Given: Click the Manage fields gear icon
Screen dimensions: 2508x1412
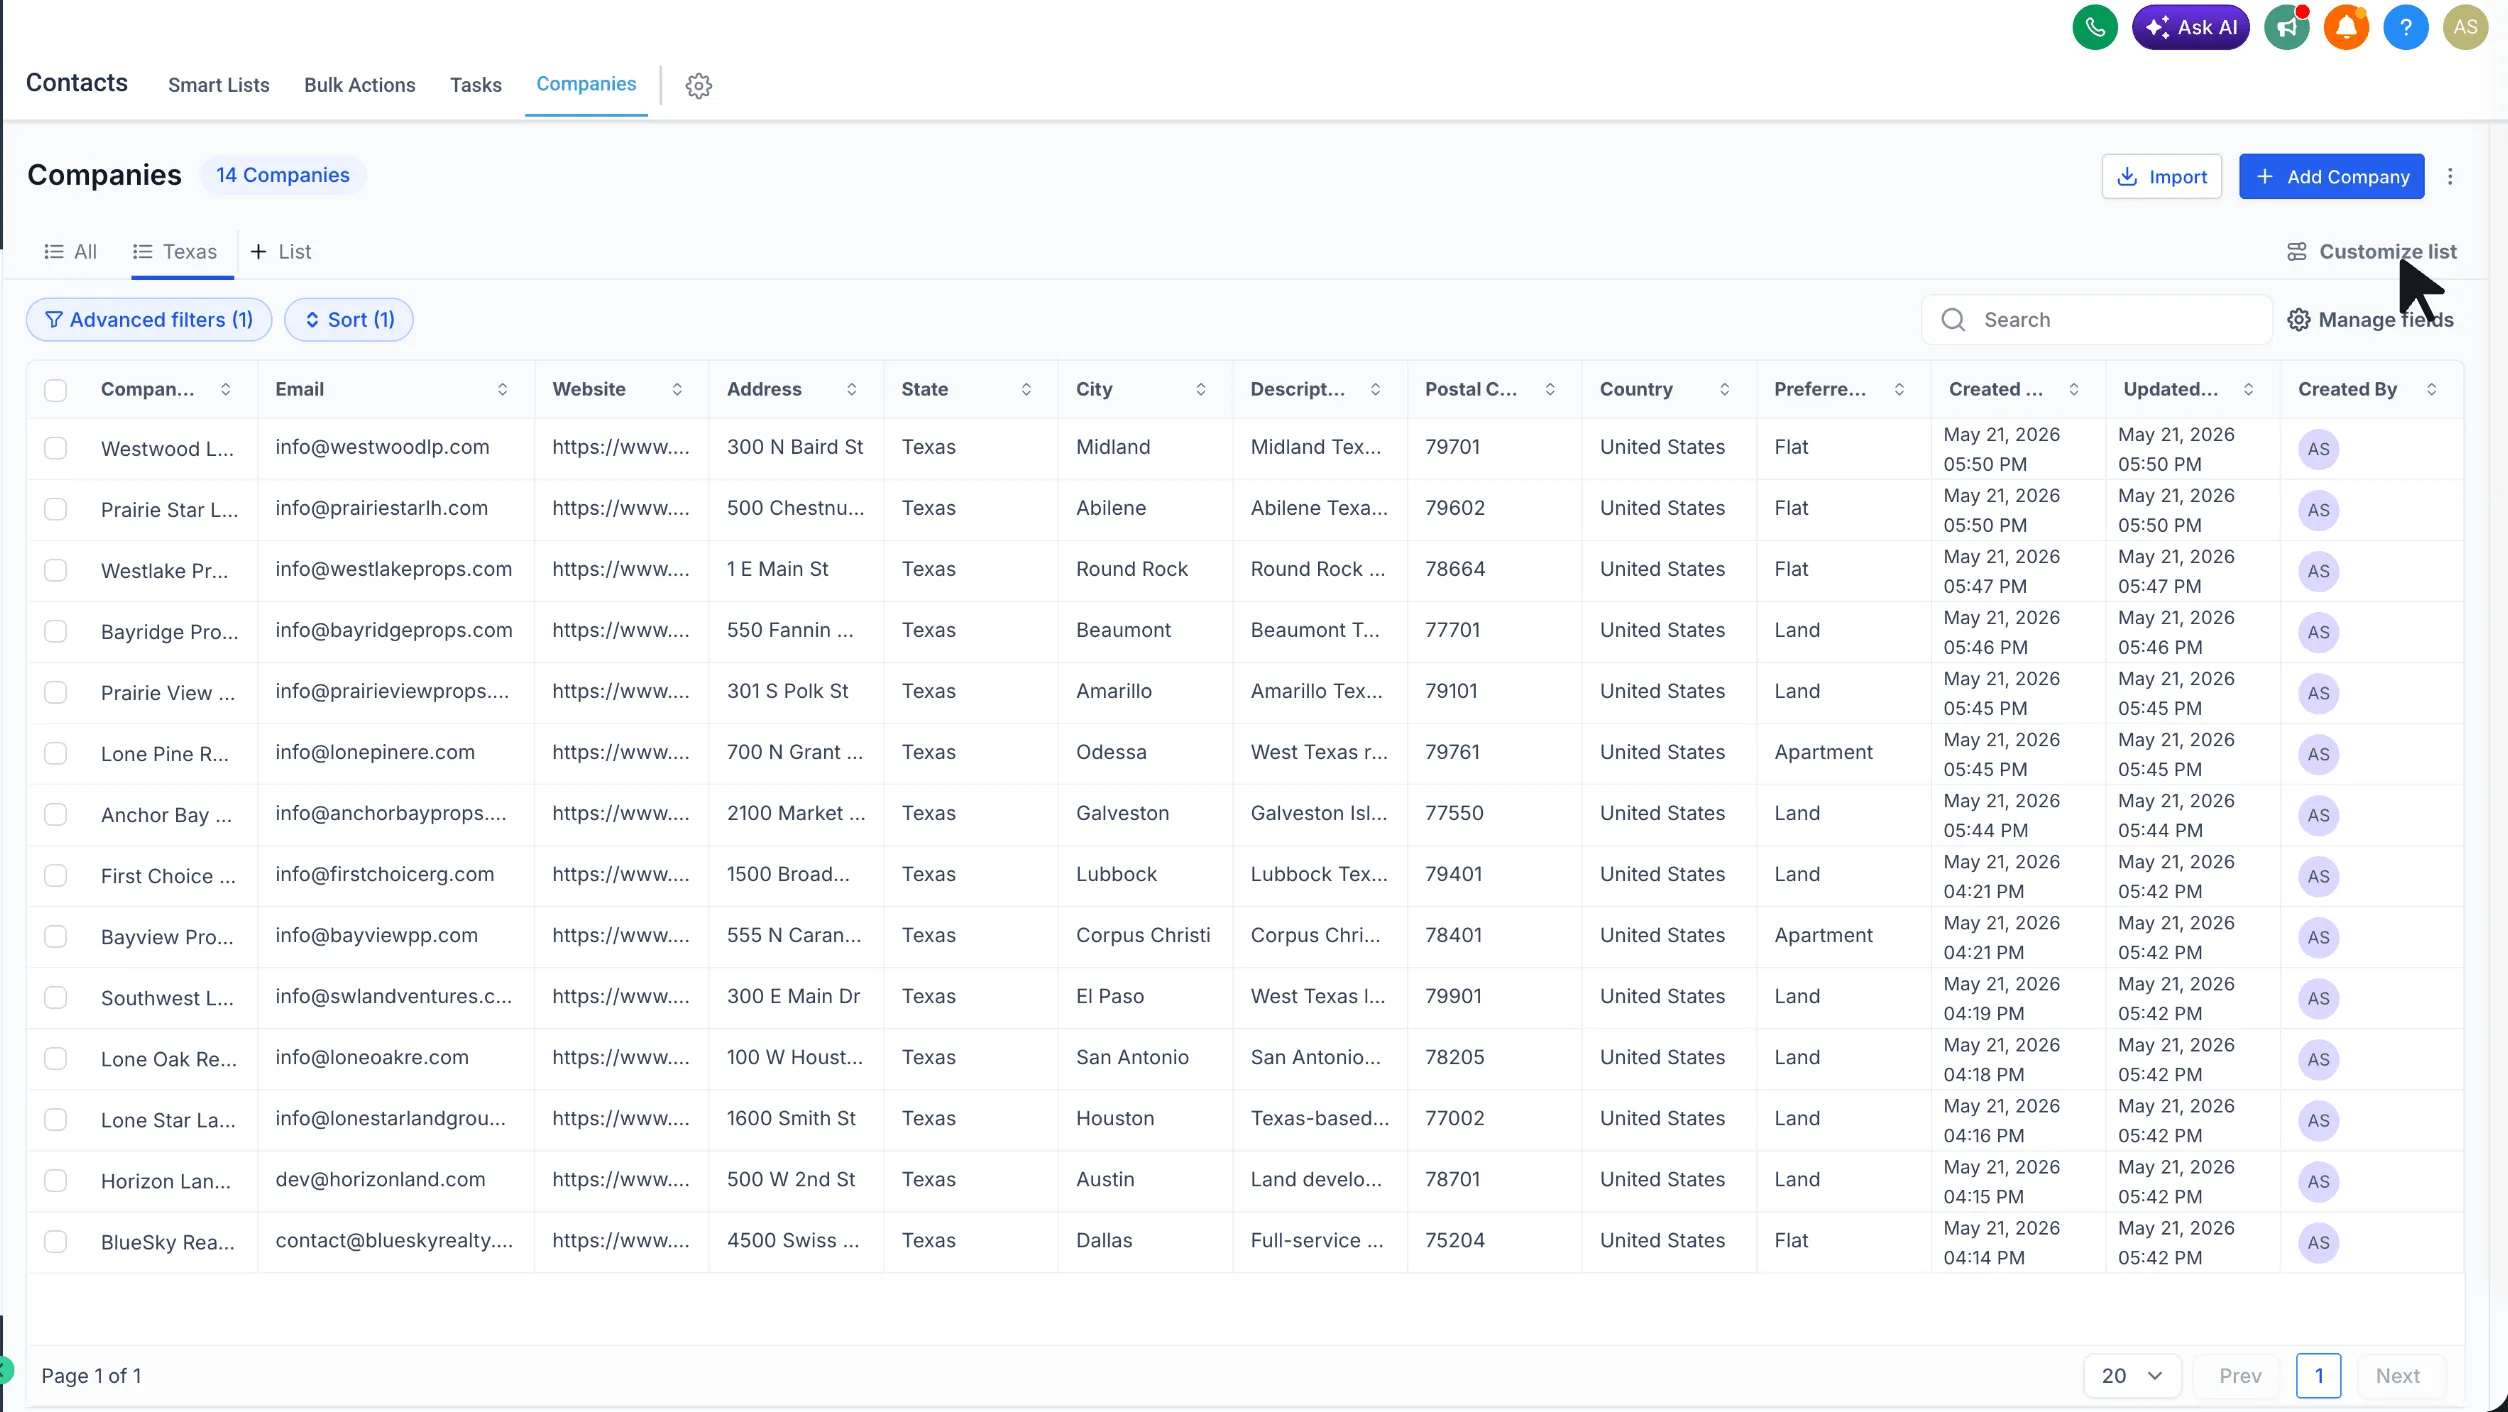Looking at the screenshot, I should (2299, 320).
